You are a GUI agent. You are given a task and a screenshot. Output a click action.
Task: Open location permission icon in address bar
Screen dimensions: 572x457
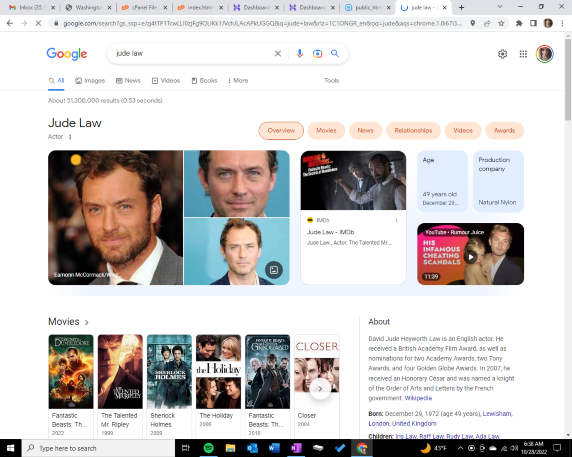pyautogui.click(x=472, y=23)
